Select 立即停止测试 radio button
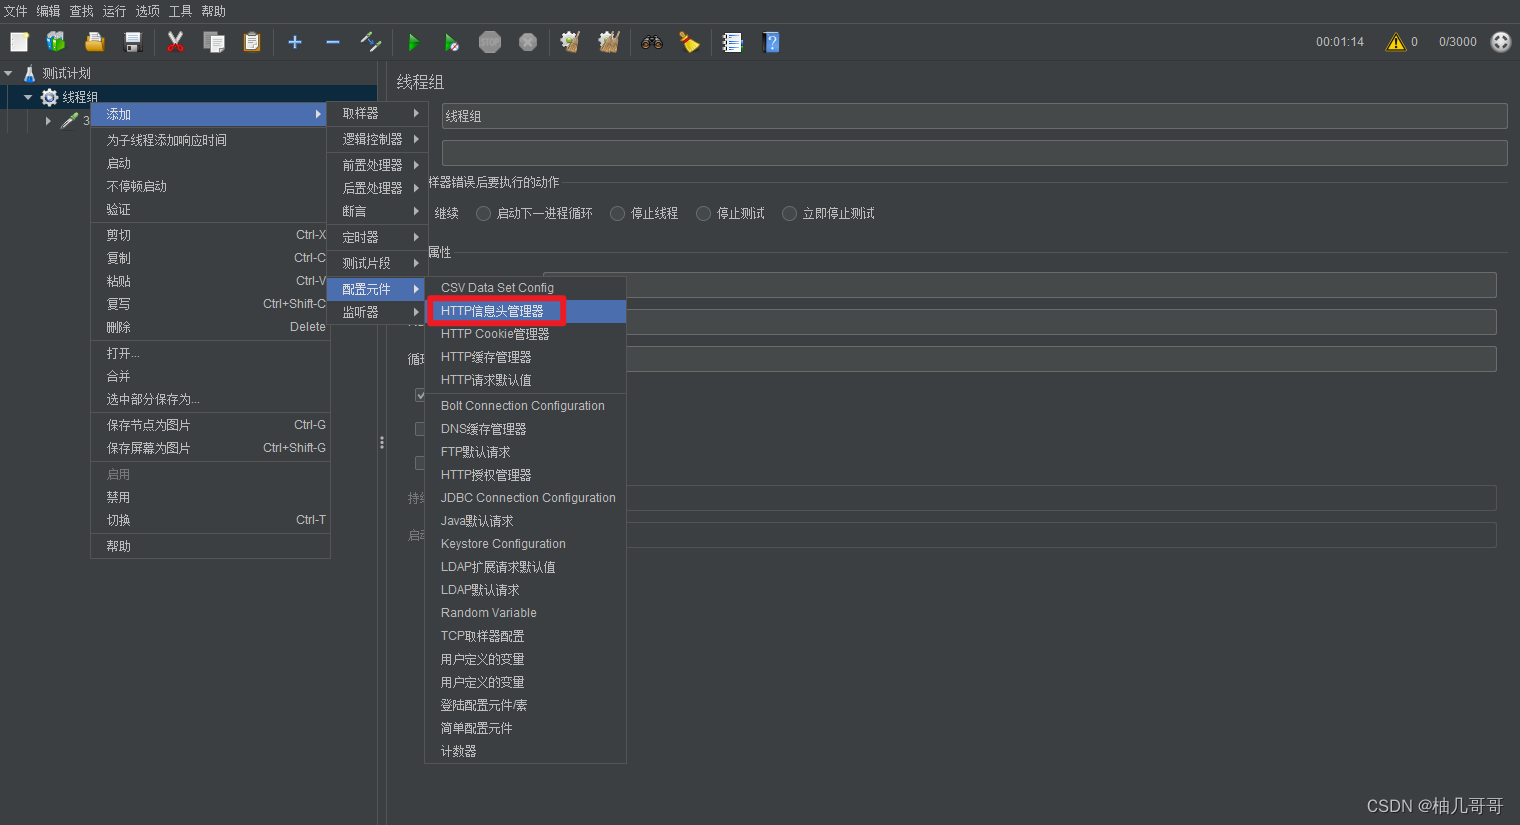1520x825 pixels. click(x=789, y=214)
